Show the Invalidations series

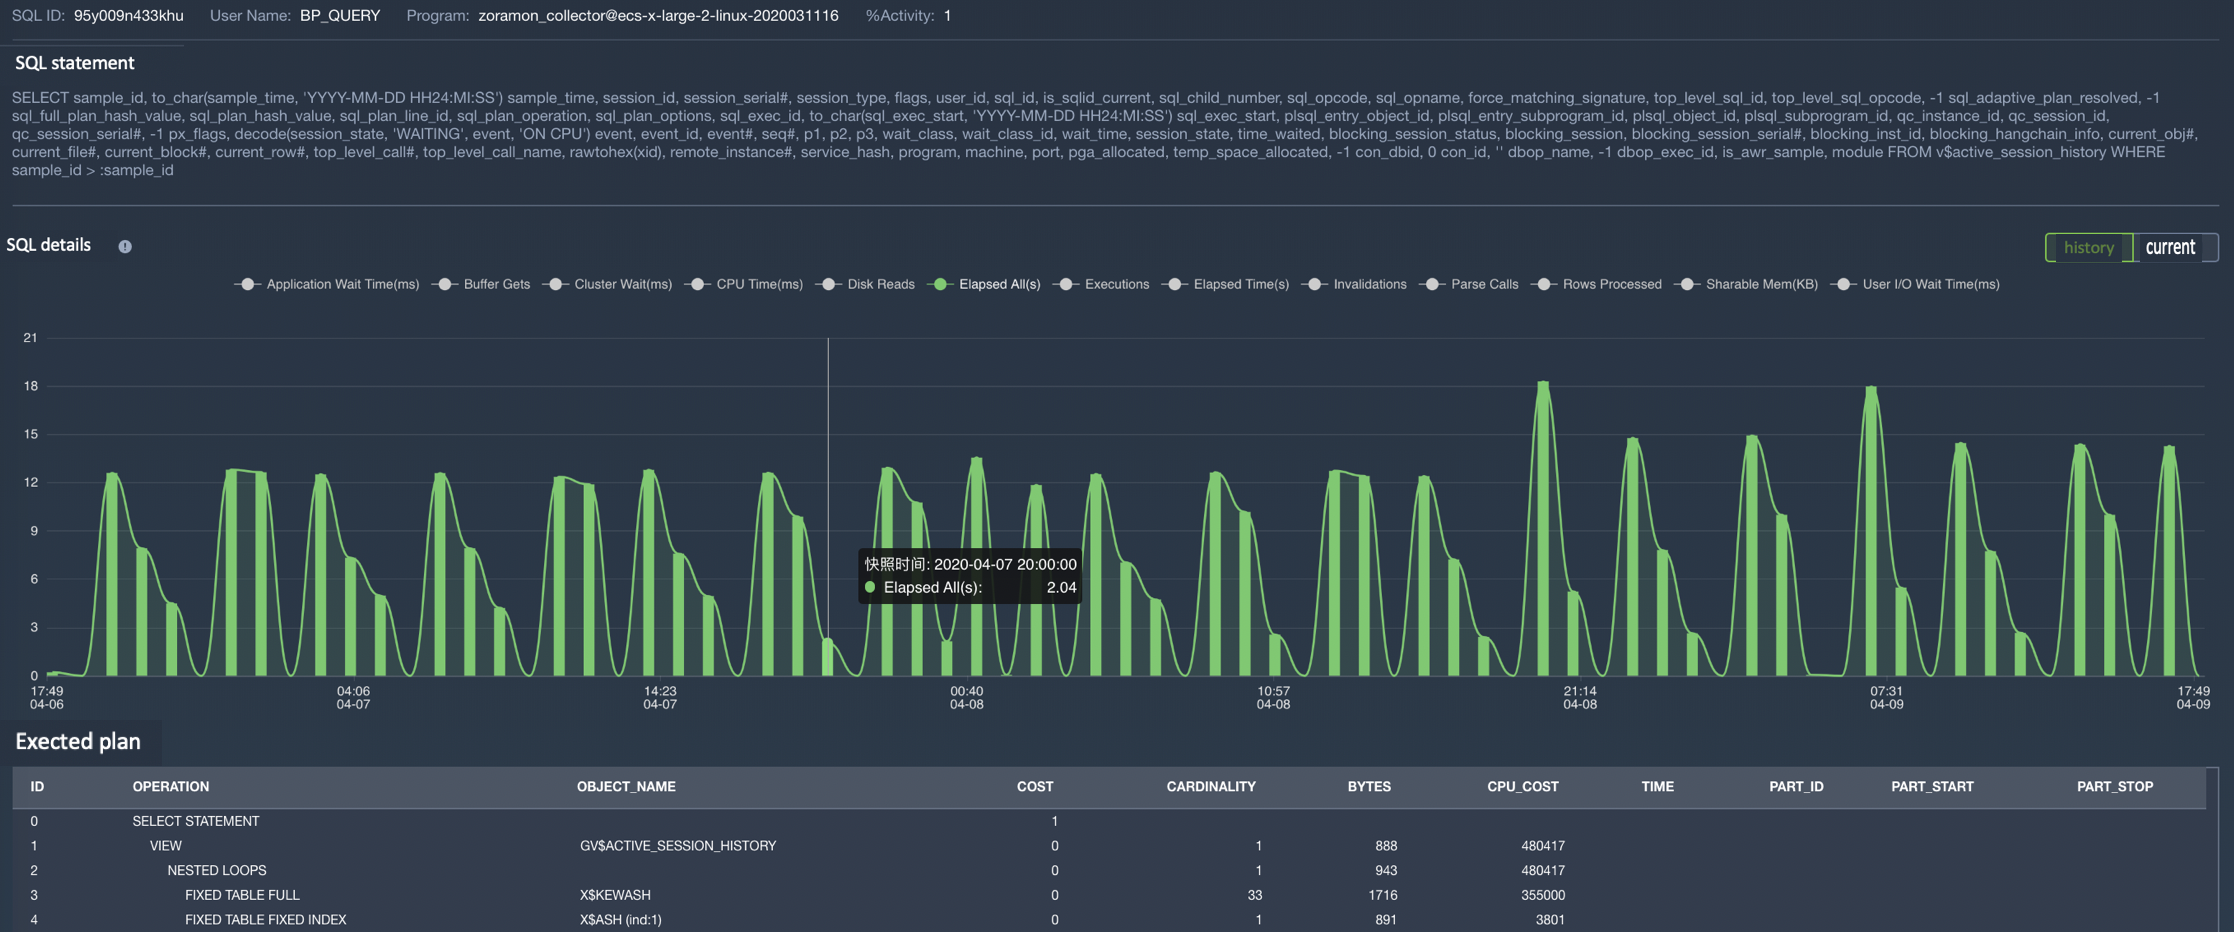(1315, 284)
